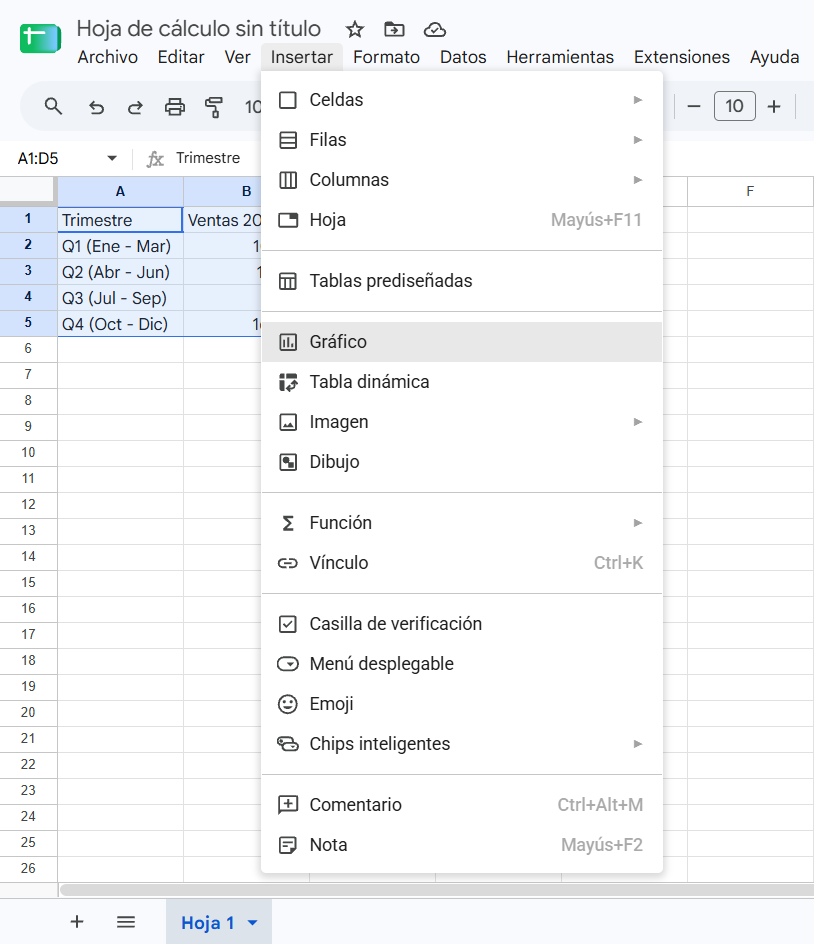The image size is (814, 944).
Task: Open the Ayuda menu
Action: click(x=774, y=57)
